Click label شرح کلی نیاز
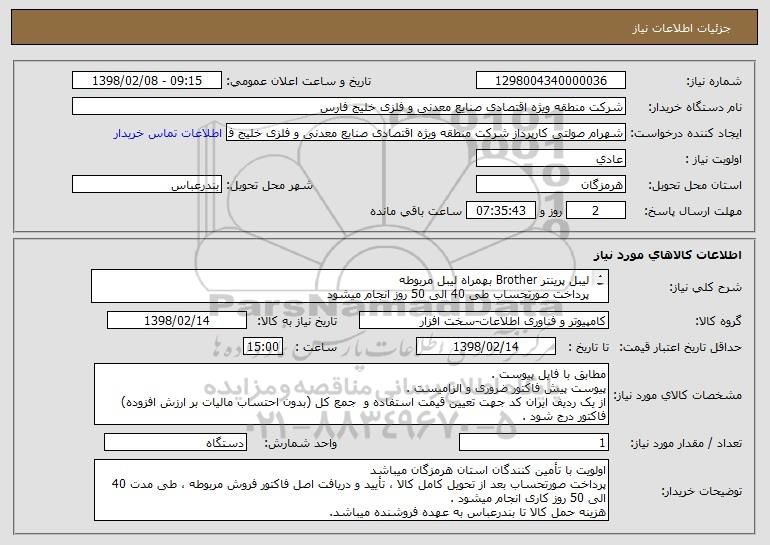This screenshot has width=770, height=545. 706,287
